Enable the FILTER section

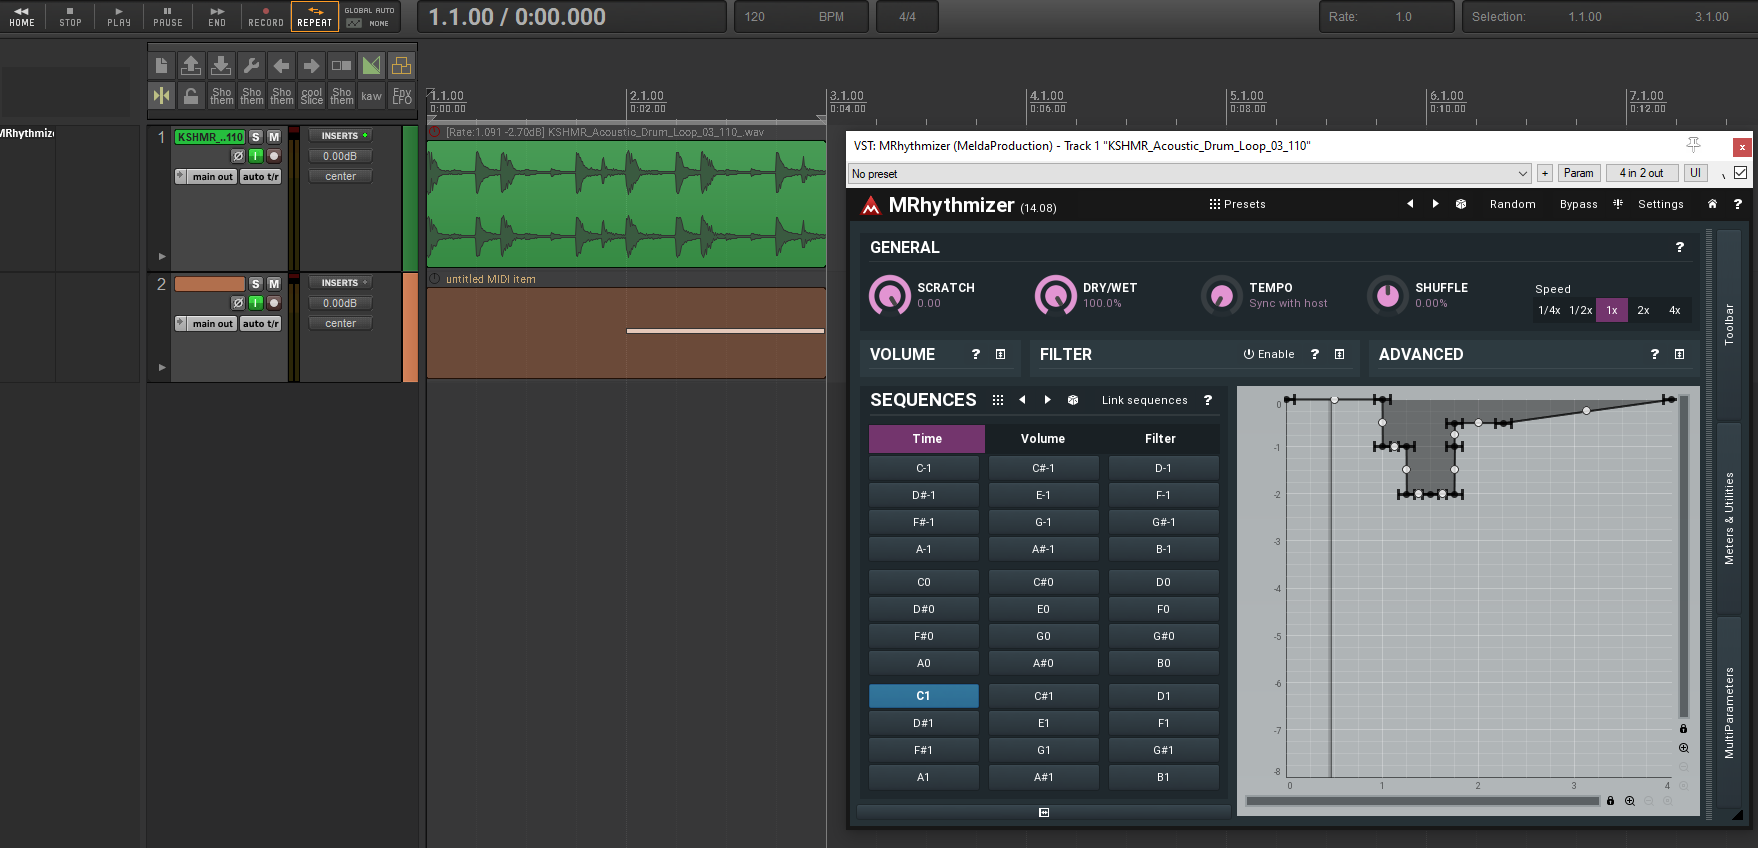coord(1269,354)
